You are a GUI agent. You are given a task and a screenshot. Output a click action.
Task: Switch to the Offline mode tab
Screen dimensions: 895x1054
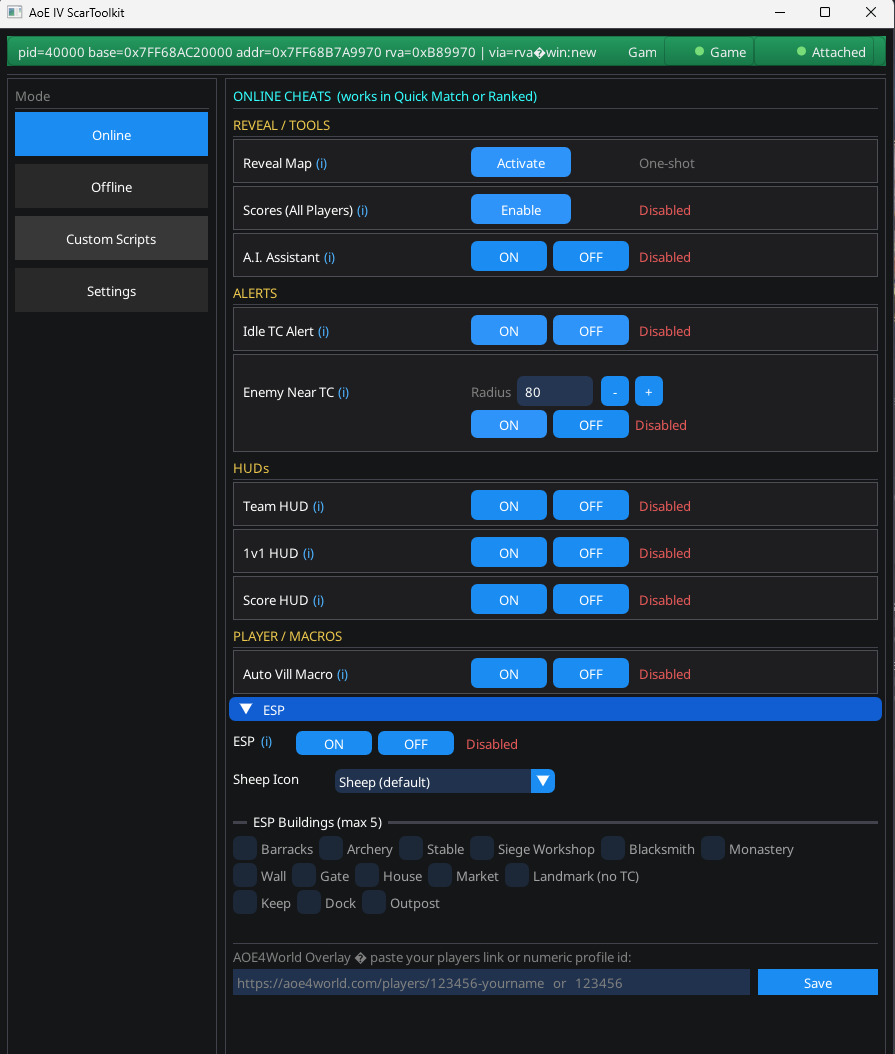(111, 187)
